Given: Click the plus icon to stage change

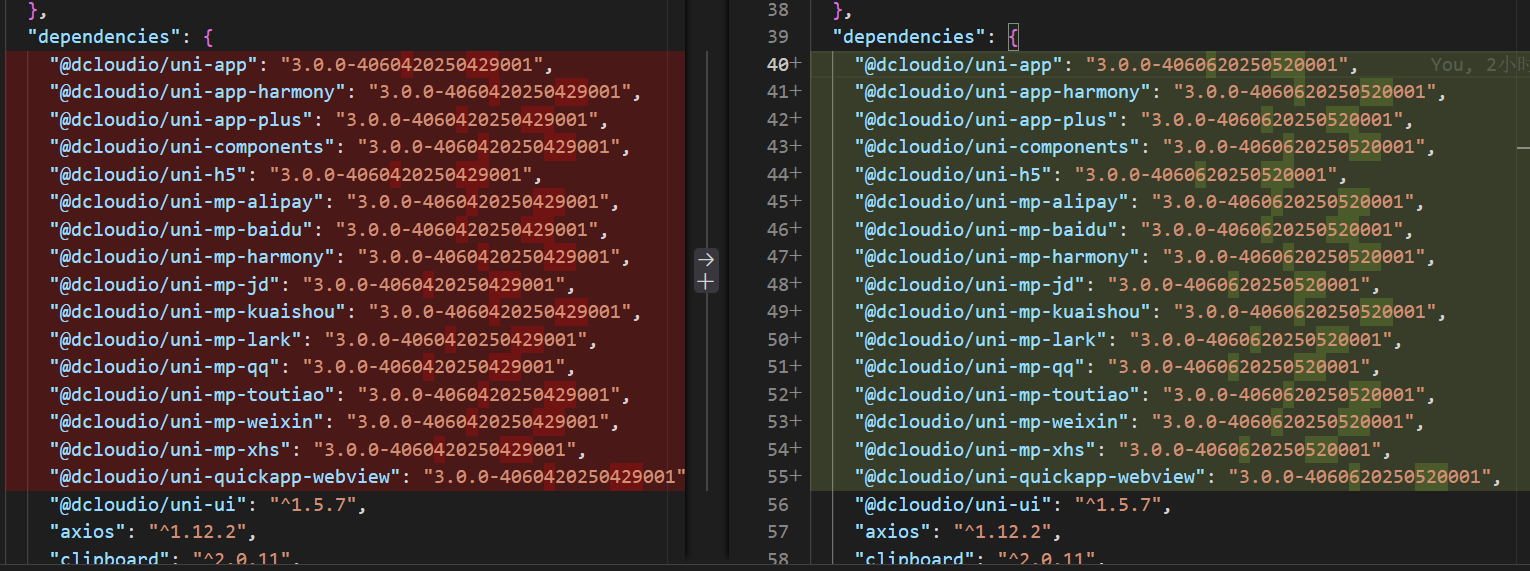Looking at the screenshot, I should (x=706, y=282).
